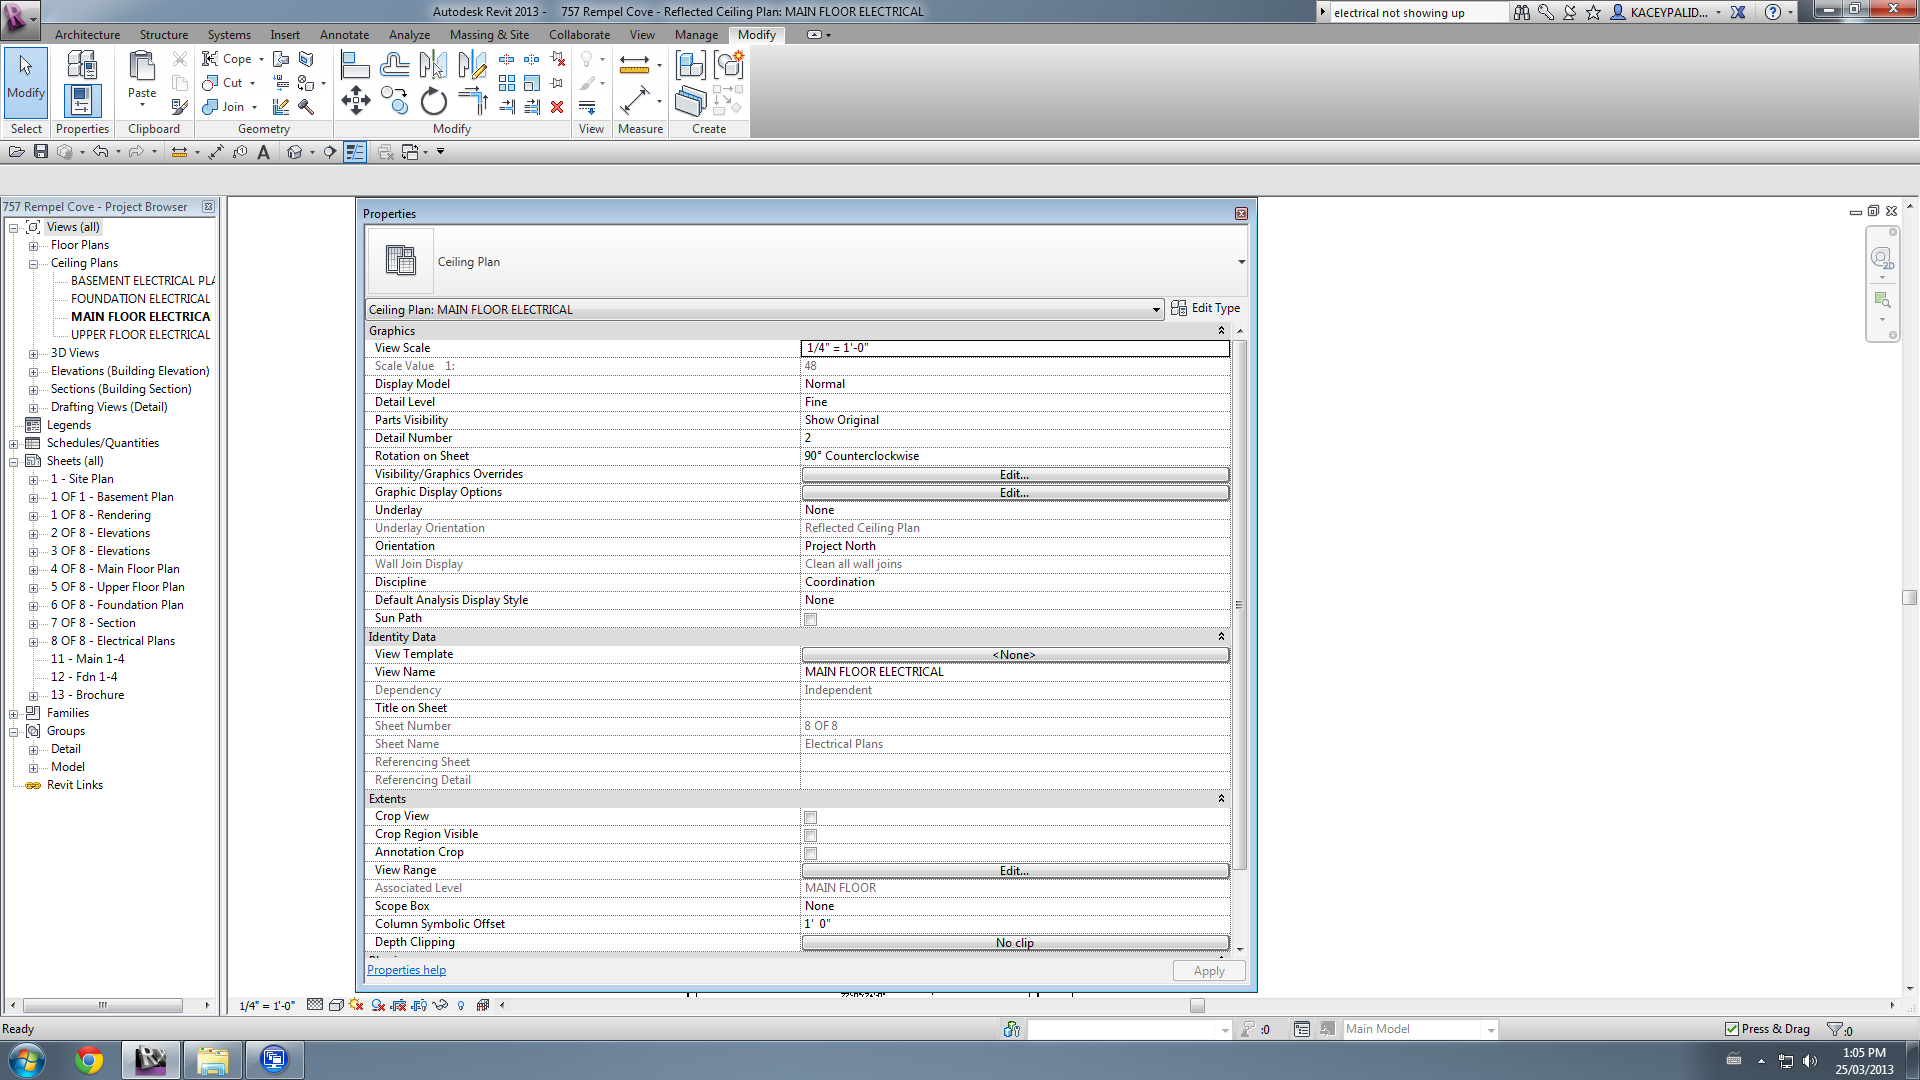
Task: Click the Save icon in quick access toolbar
Action: (x=41, y=152)
